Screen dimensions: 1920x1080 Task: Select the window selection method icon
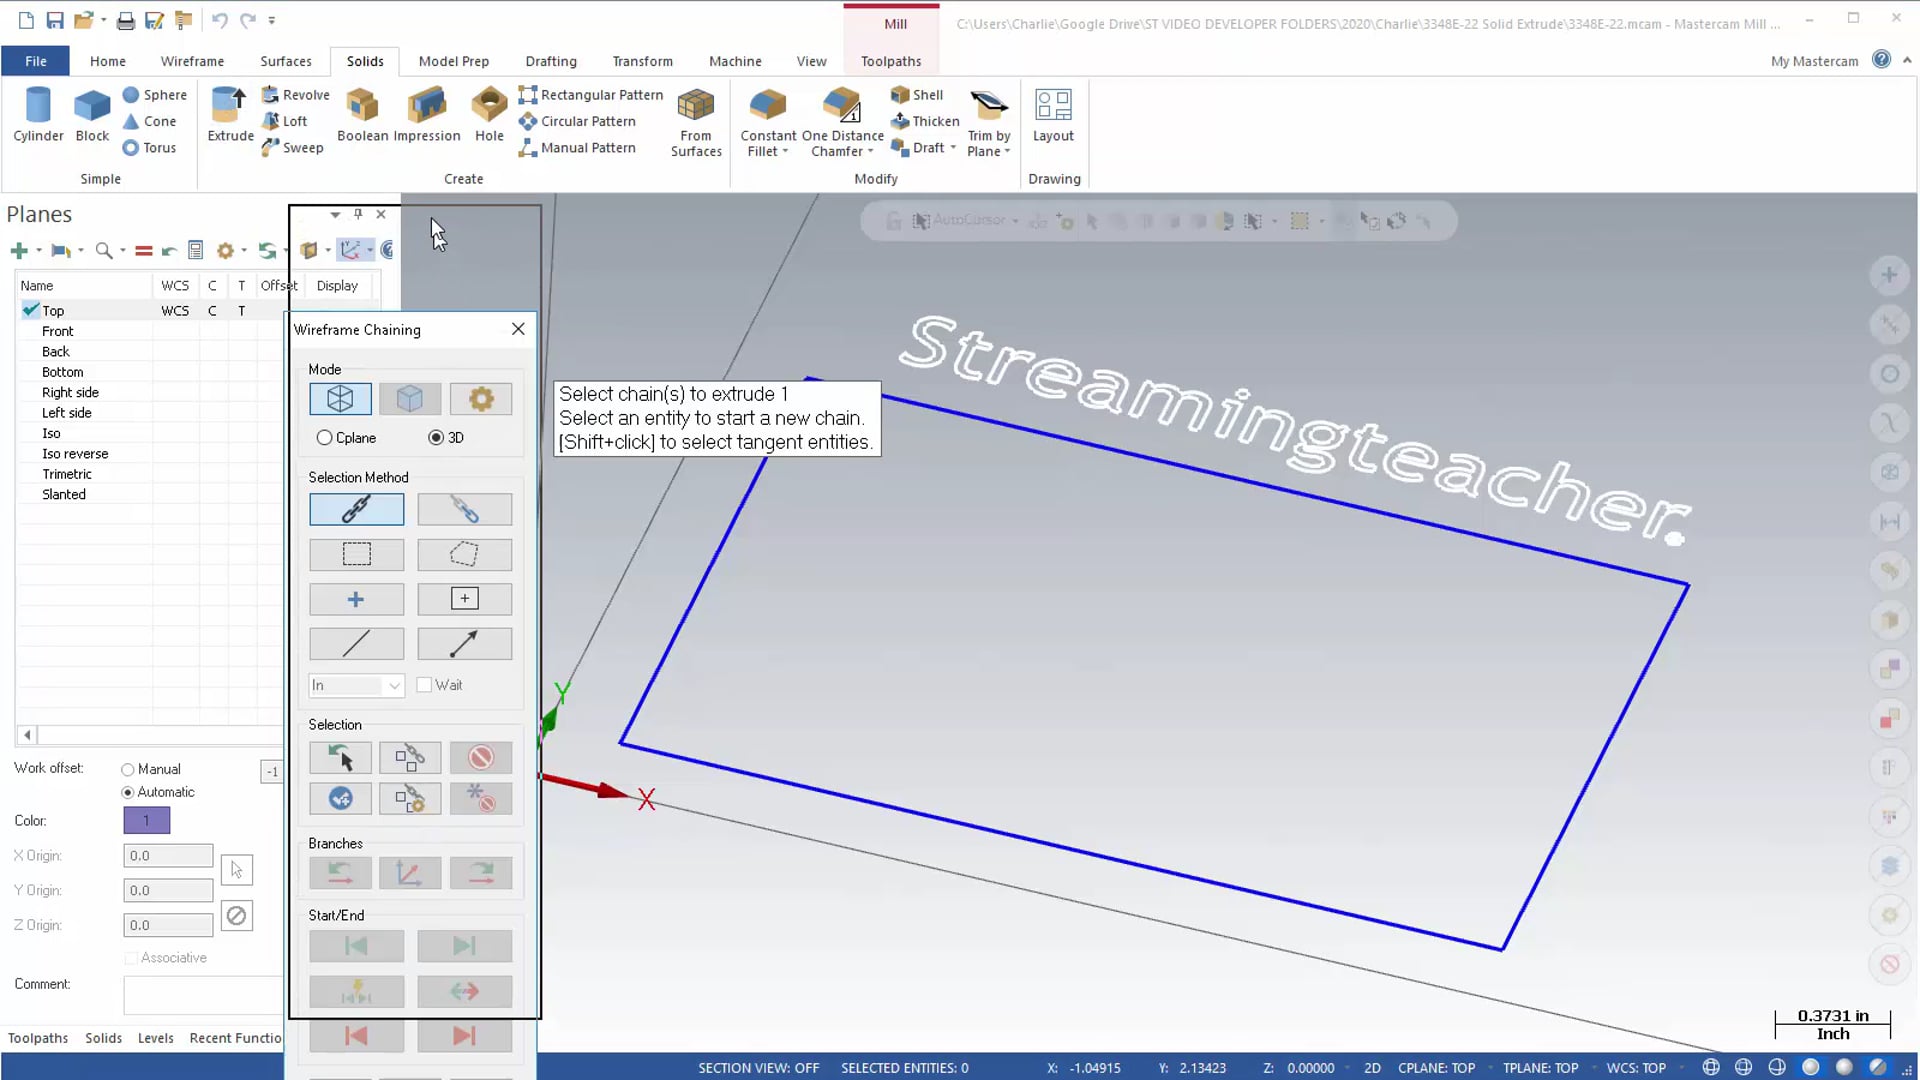(x=356, y=554)
